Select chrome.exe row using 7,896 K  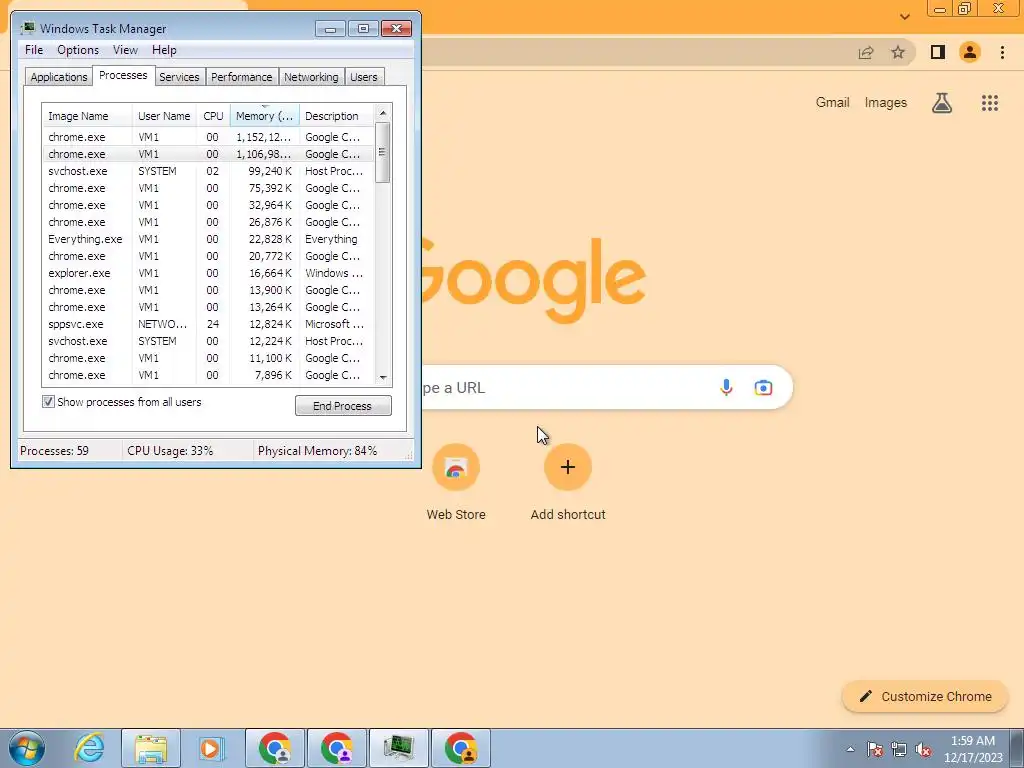[x=208, y=375]
